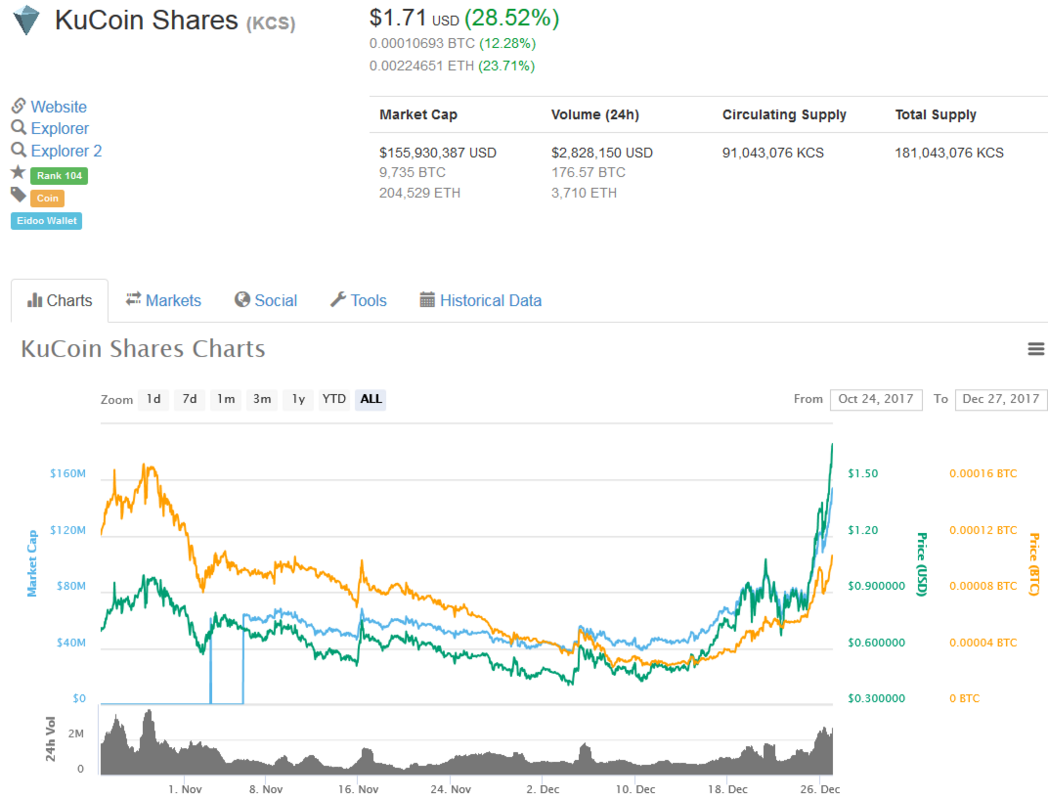Click the 26. Dec x-axis label

(820, 789)
